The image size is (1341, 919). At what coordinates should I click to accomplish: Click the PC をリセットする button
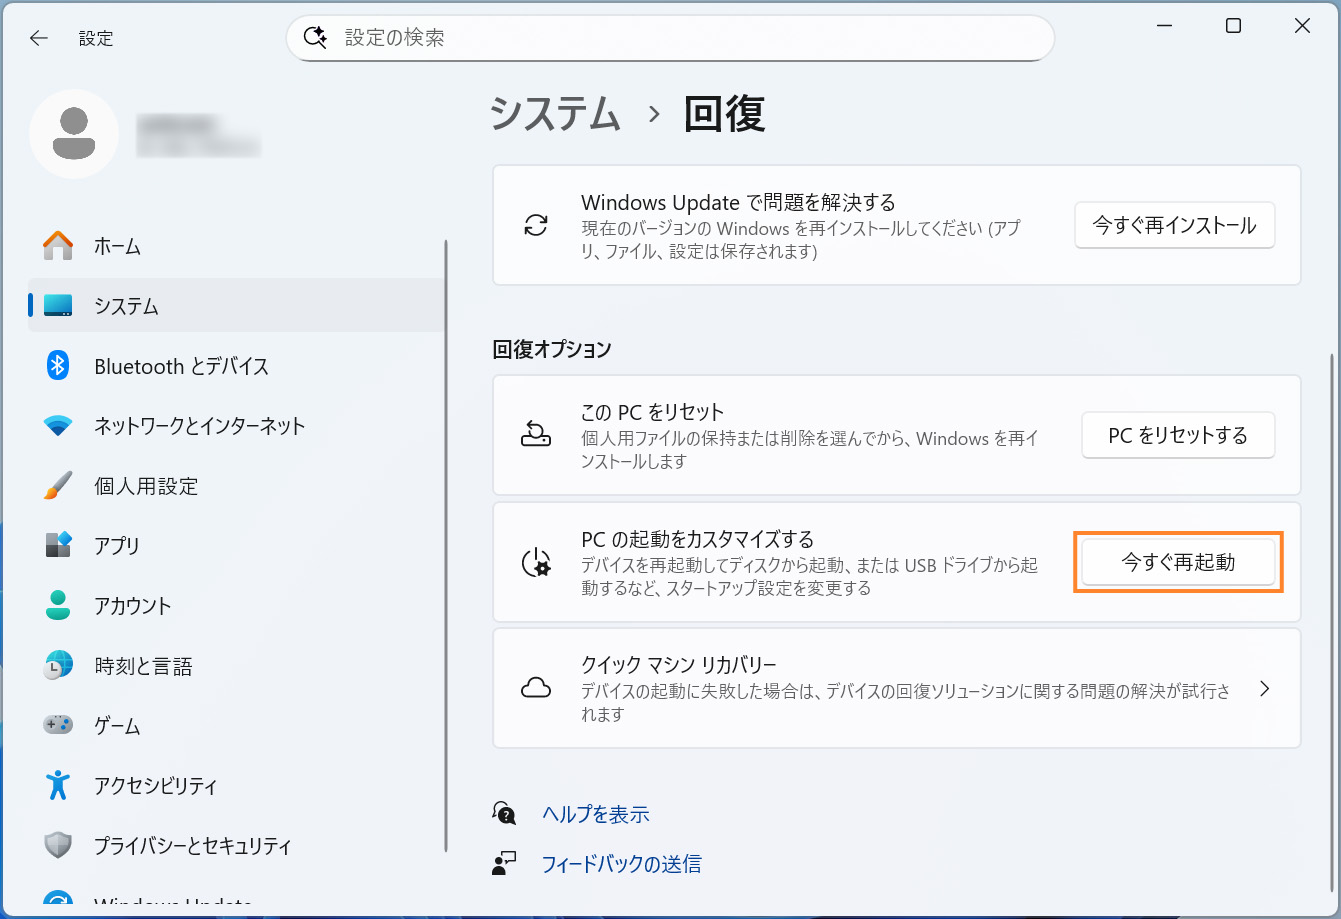click(x=1178, y=435)
